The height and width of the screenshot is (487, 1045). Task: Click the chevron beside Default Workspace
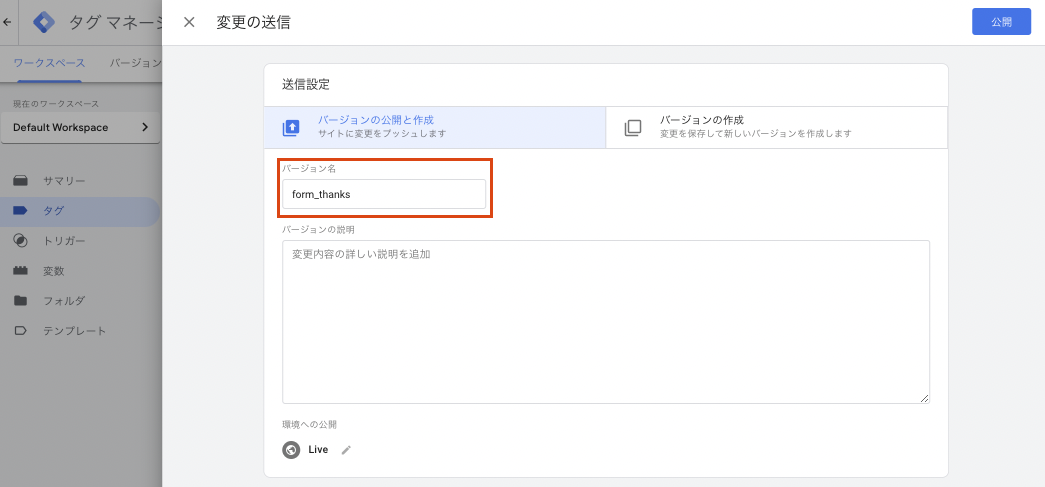[x=145, y=127]
